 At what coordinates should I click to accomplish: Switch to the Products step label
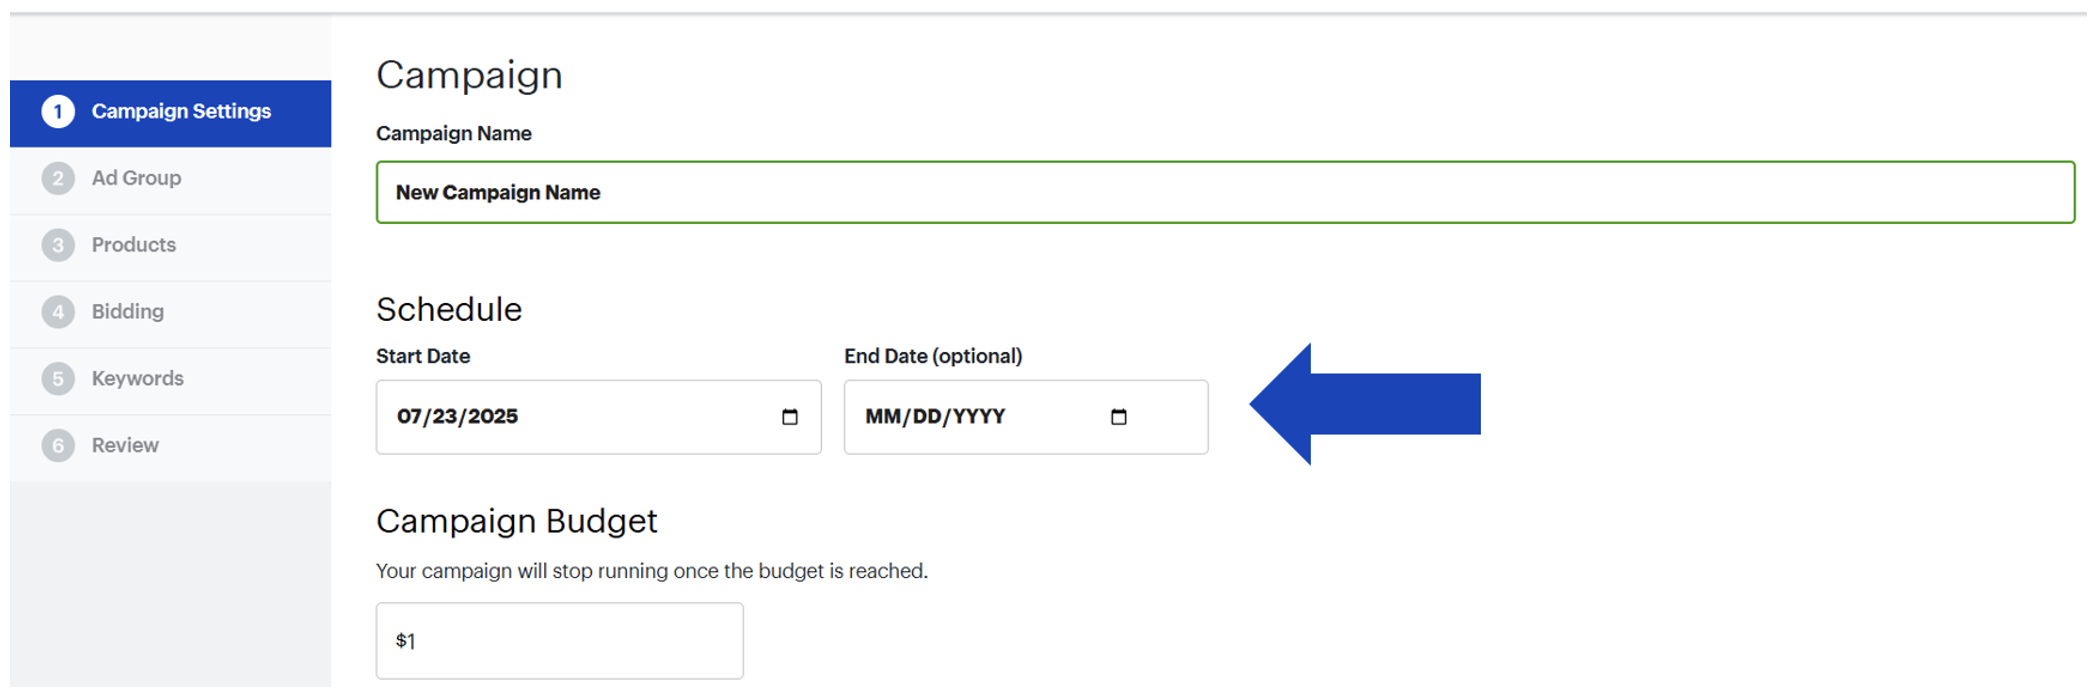coord(133,245)
